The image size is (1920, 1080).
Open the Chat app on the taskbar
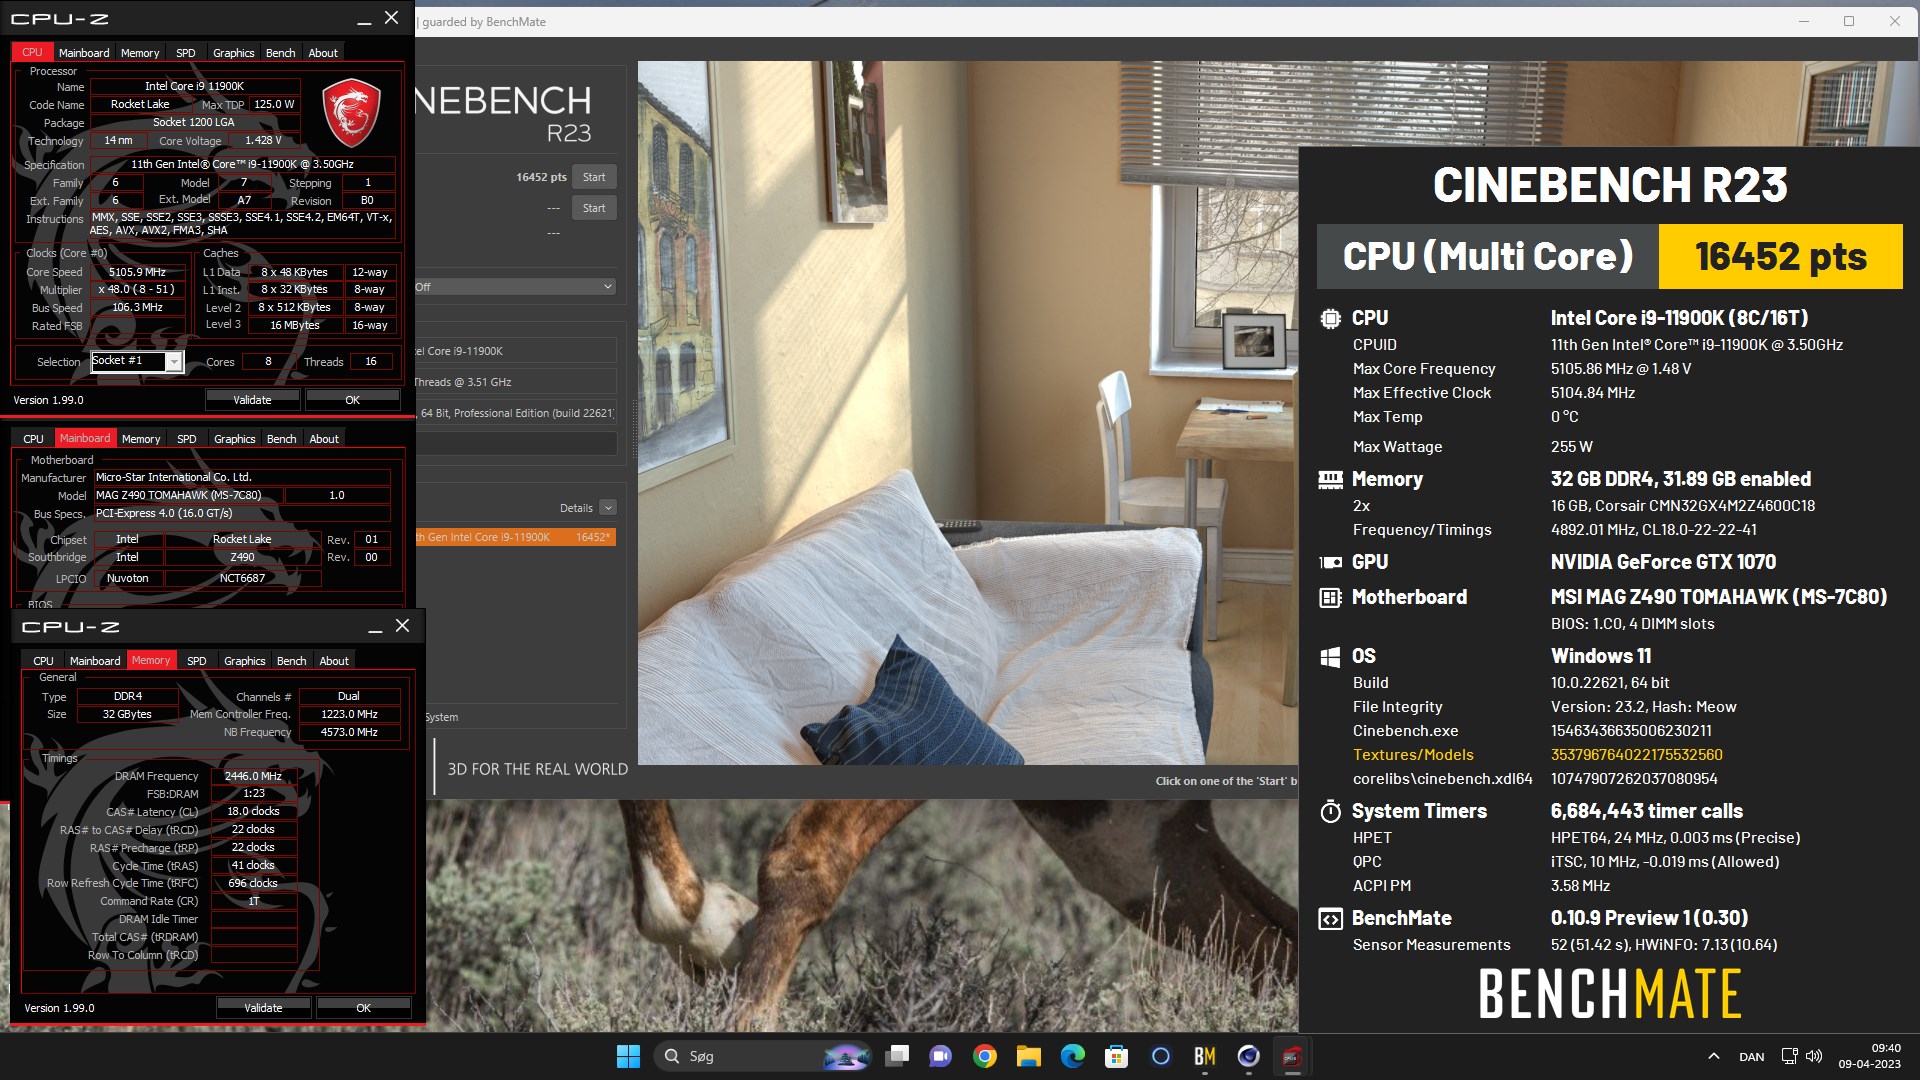[x=941, y=1056]
